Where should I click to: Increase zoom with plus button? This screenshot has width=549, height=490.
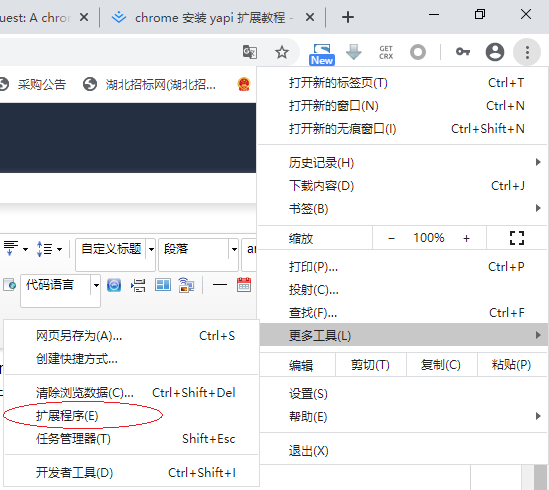pos(466,238)
